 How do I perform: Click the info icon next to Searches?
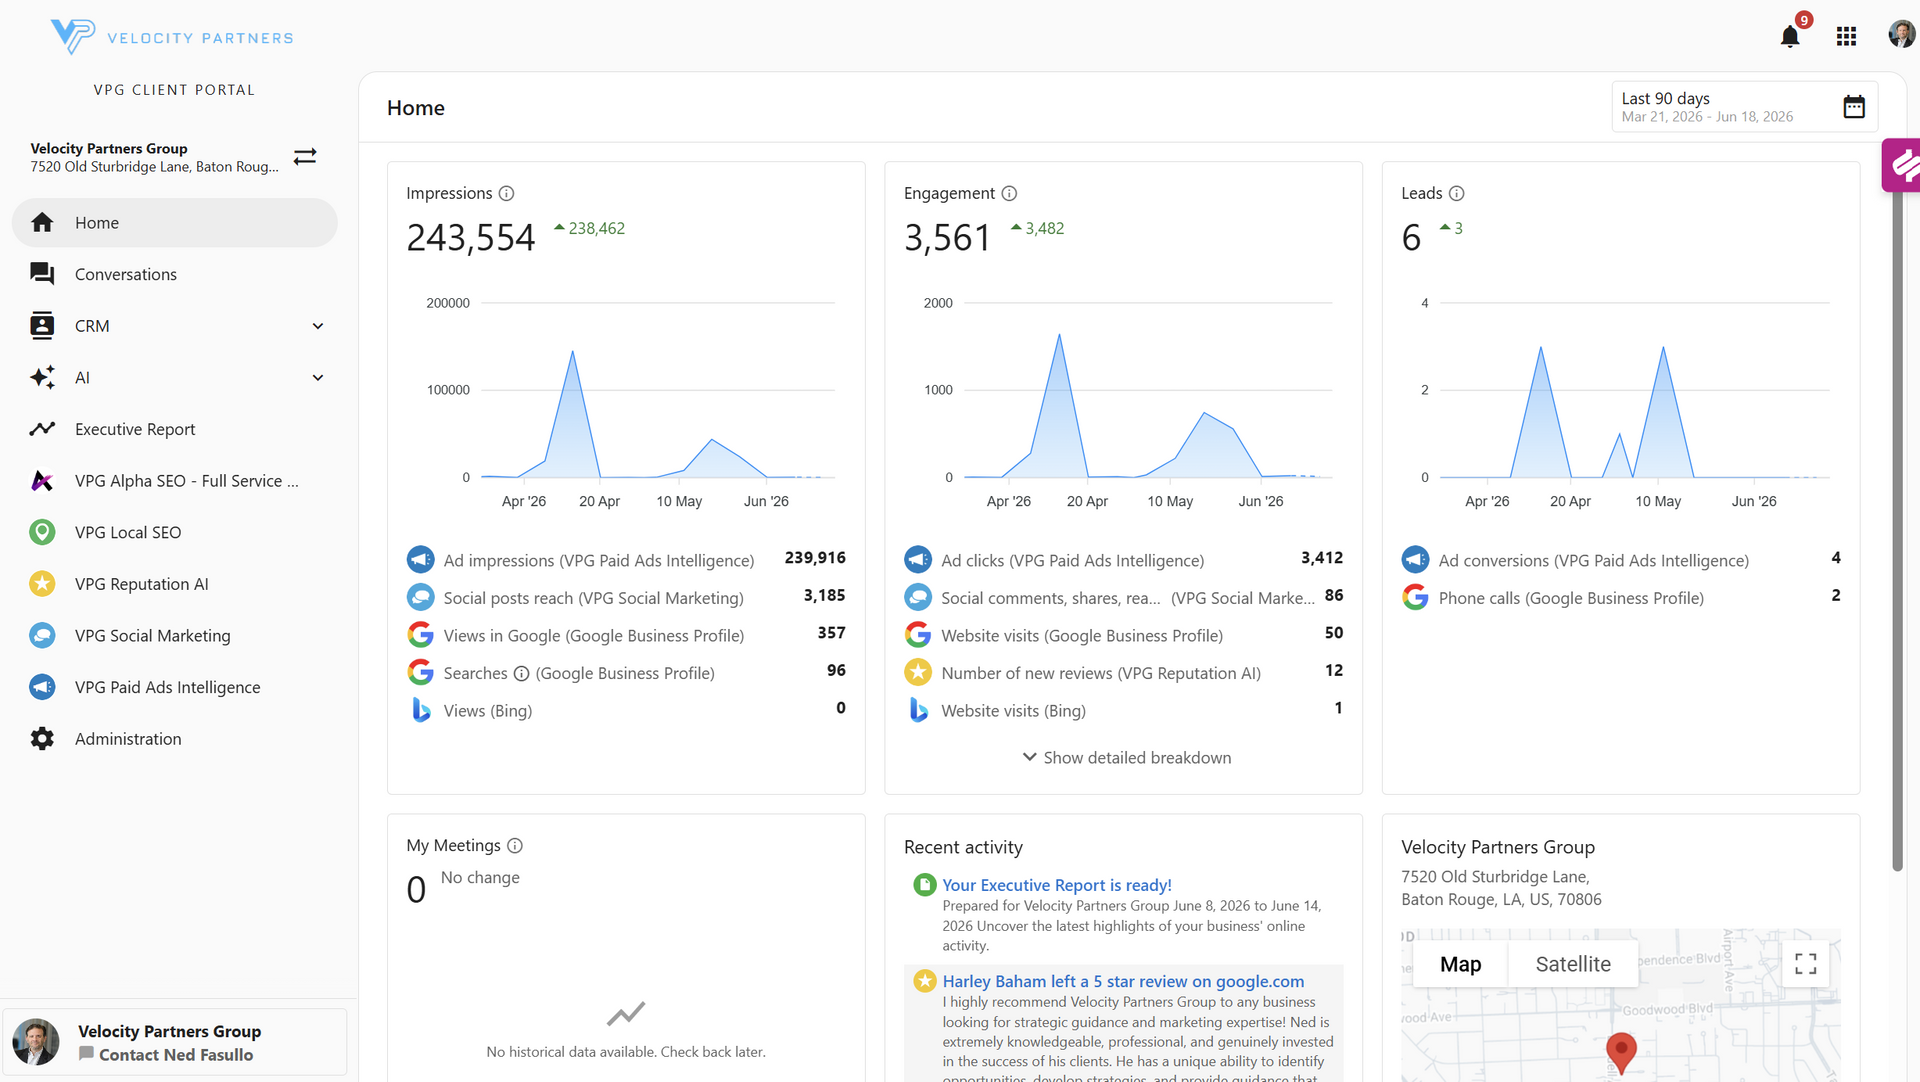pos(521,674)
